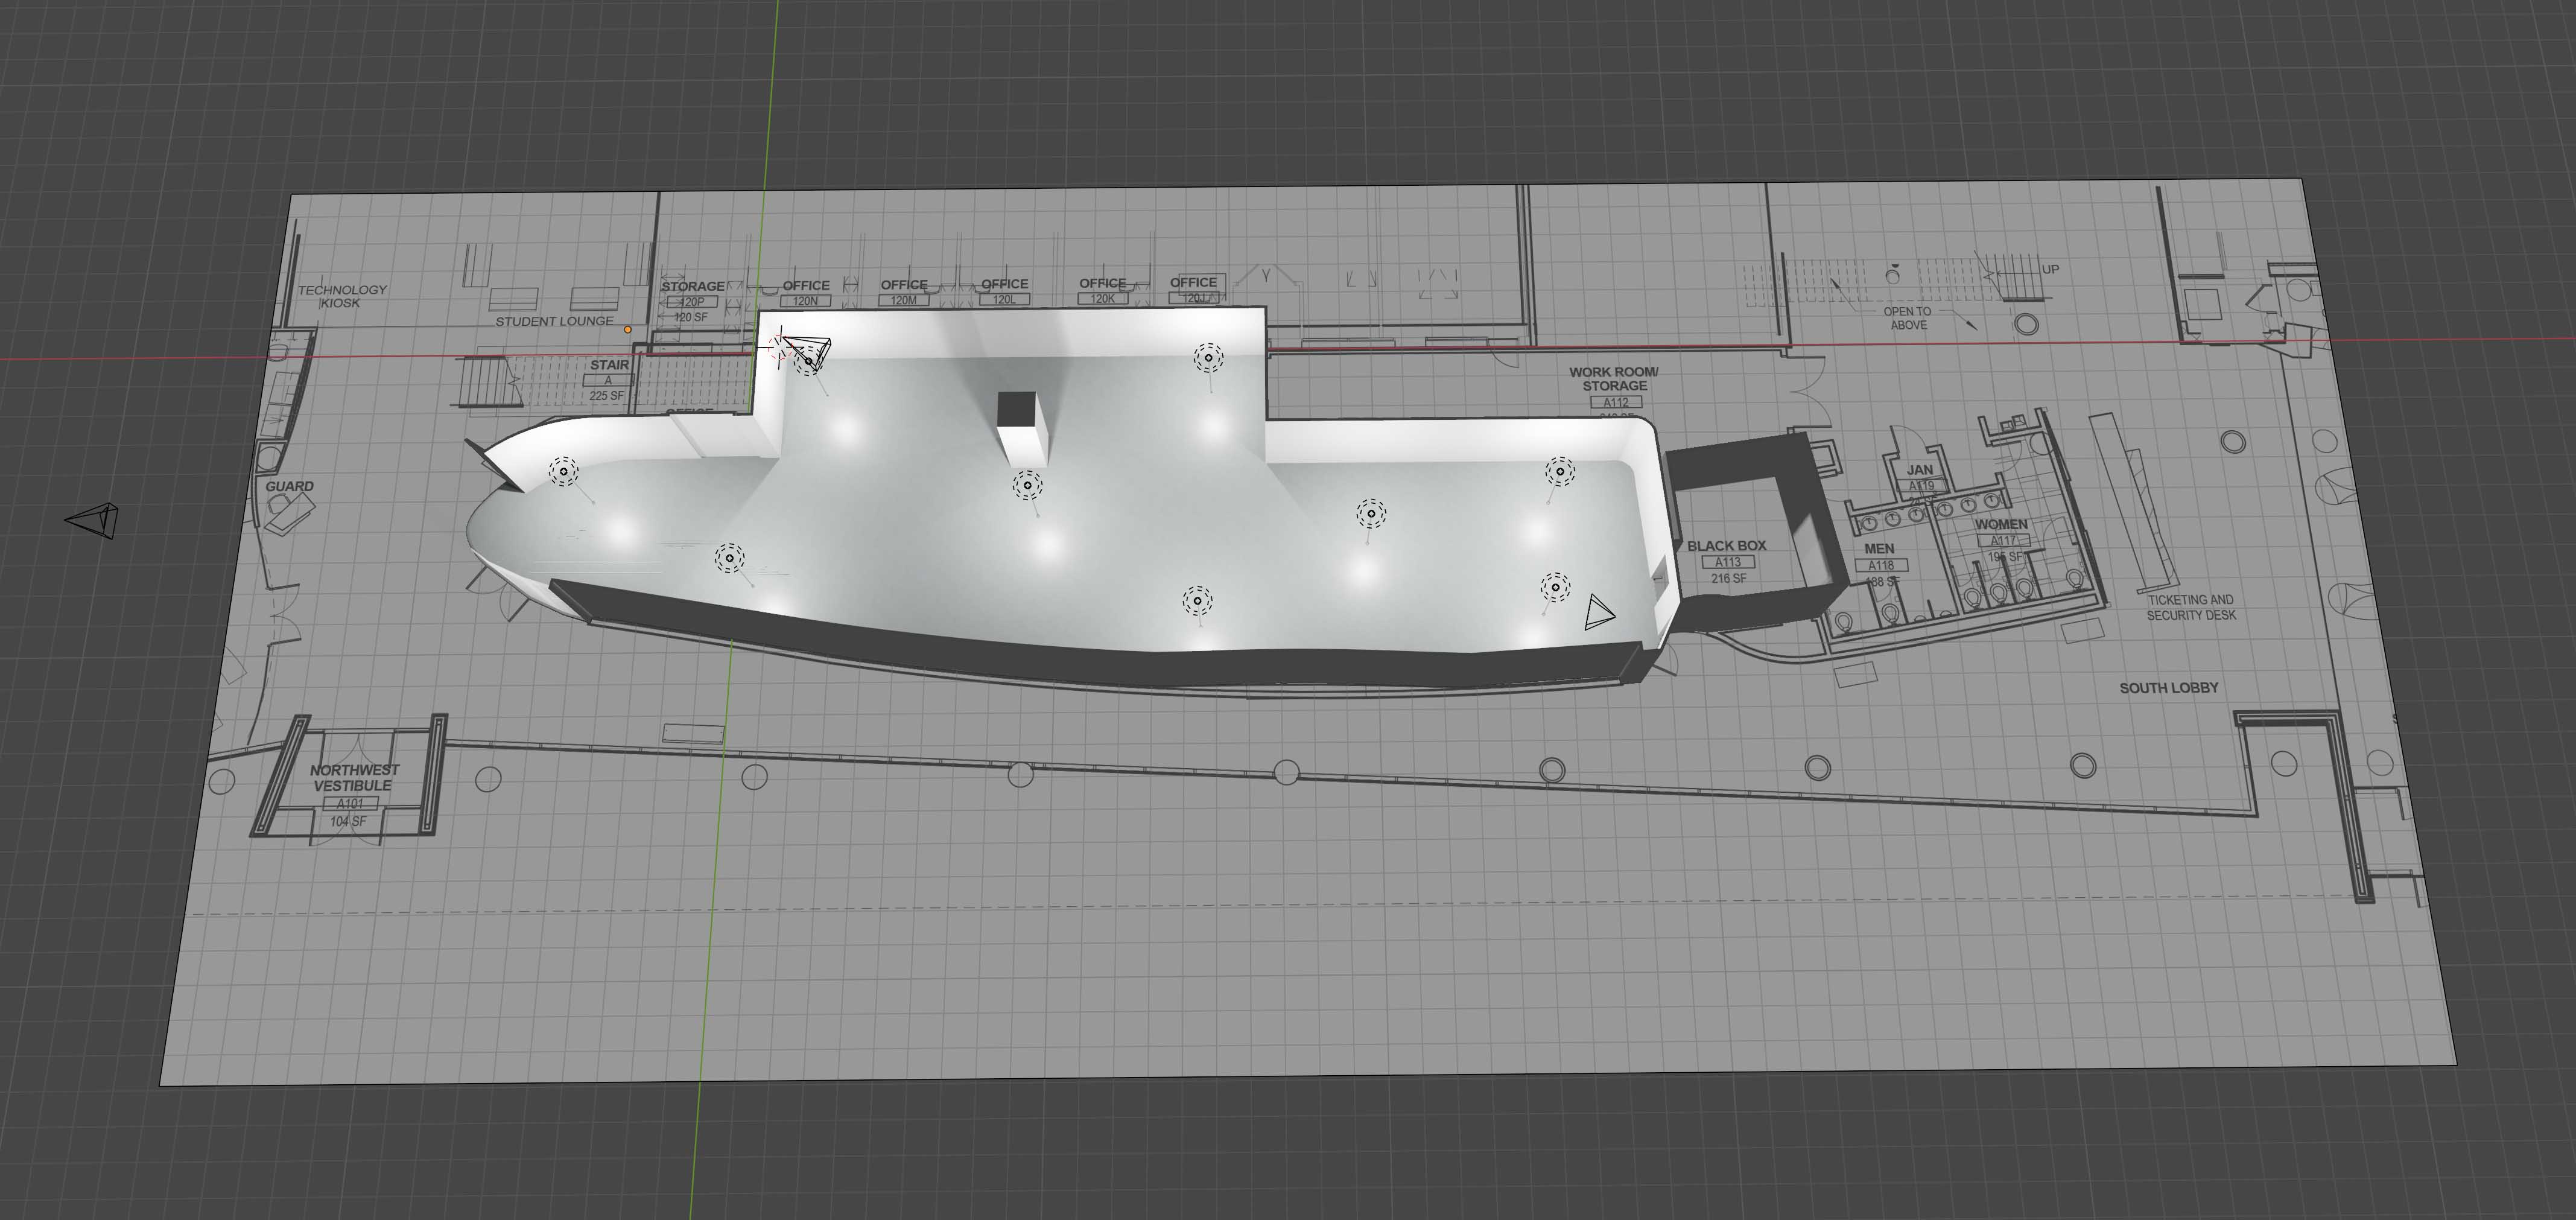The image size is (2576, 1220).
Task: Click the triangular camera near the Black Box wall
Action: [x=1598, y=612]
